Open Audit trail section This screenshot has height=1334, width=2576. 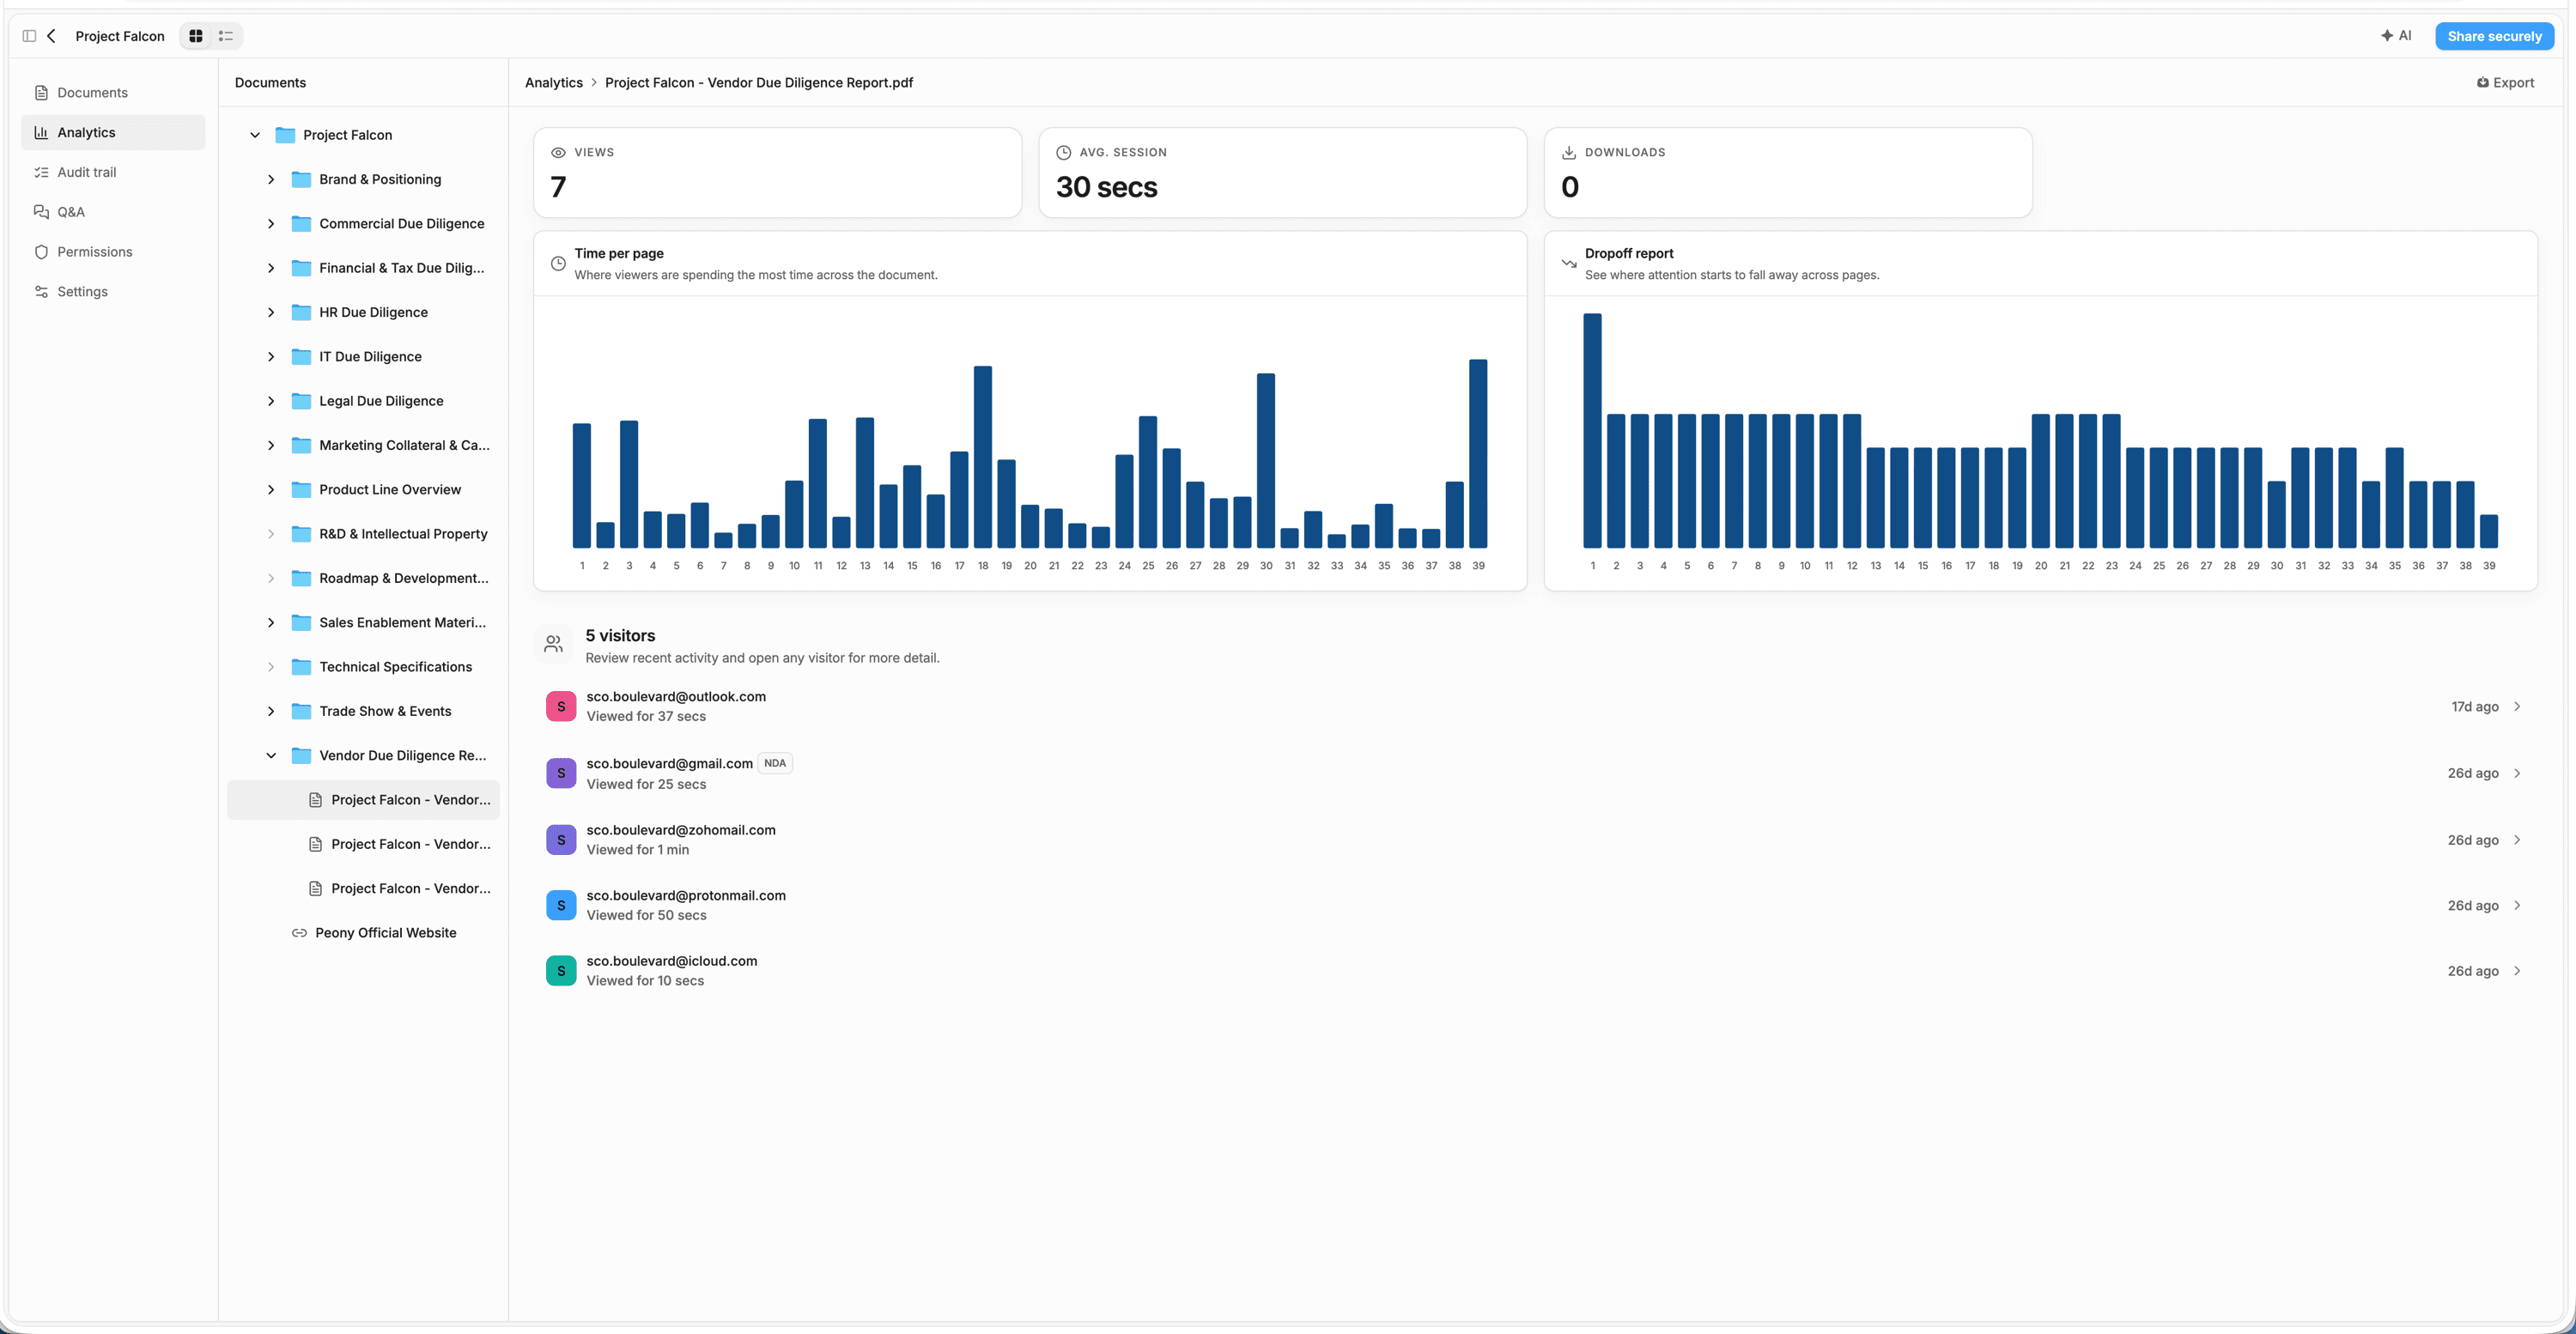click(x=113, y=172)
